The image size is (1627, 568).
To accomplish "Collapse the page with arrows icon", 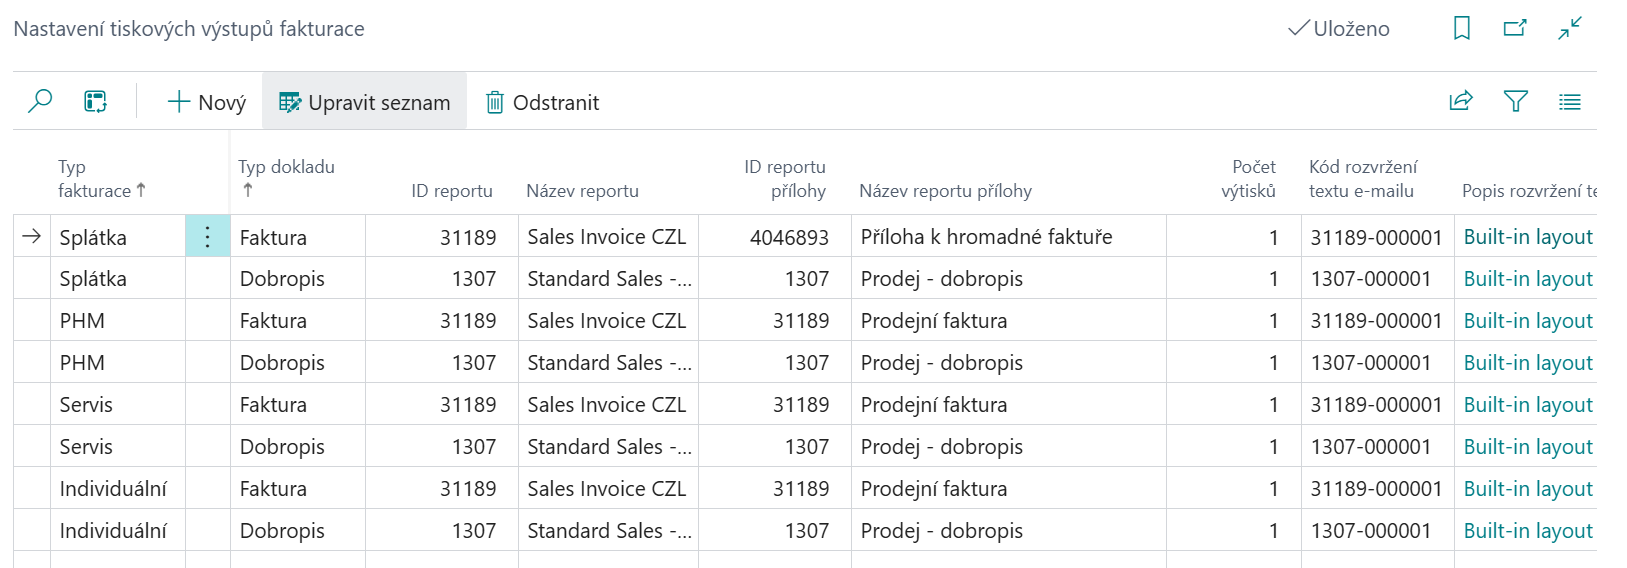I will click(x=1570, y=29).
